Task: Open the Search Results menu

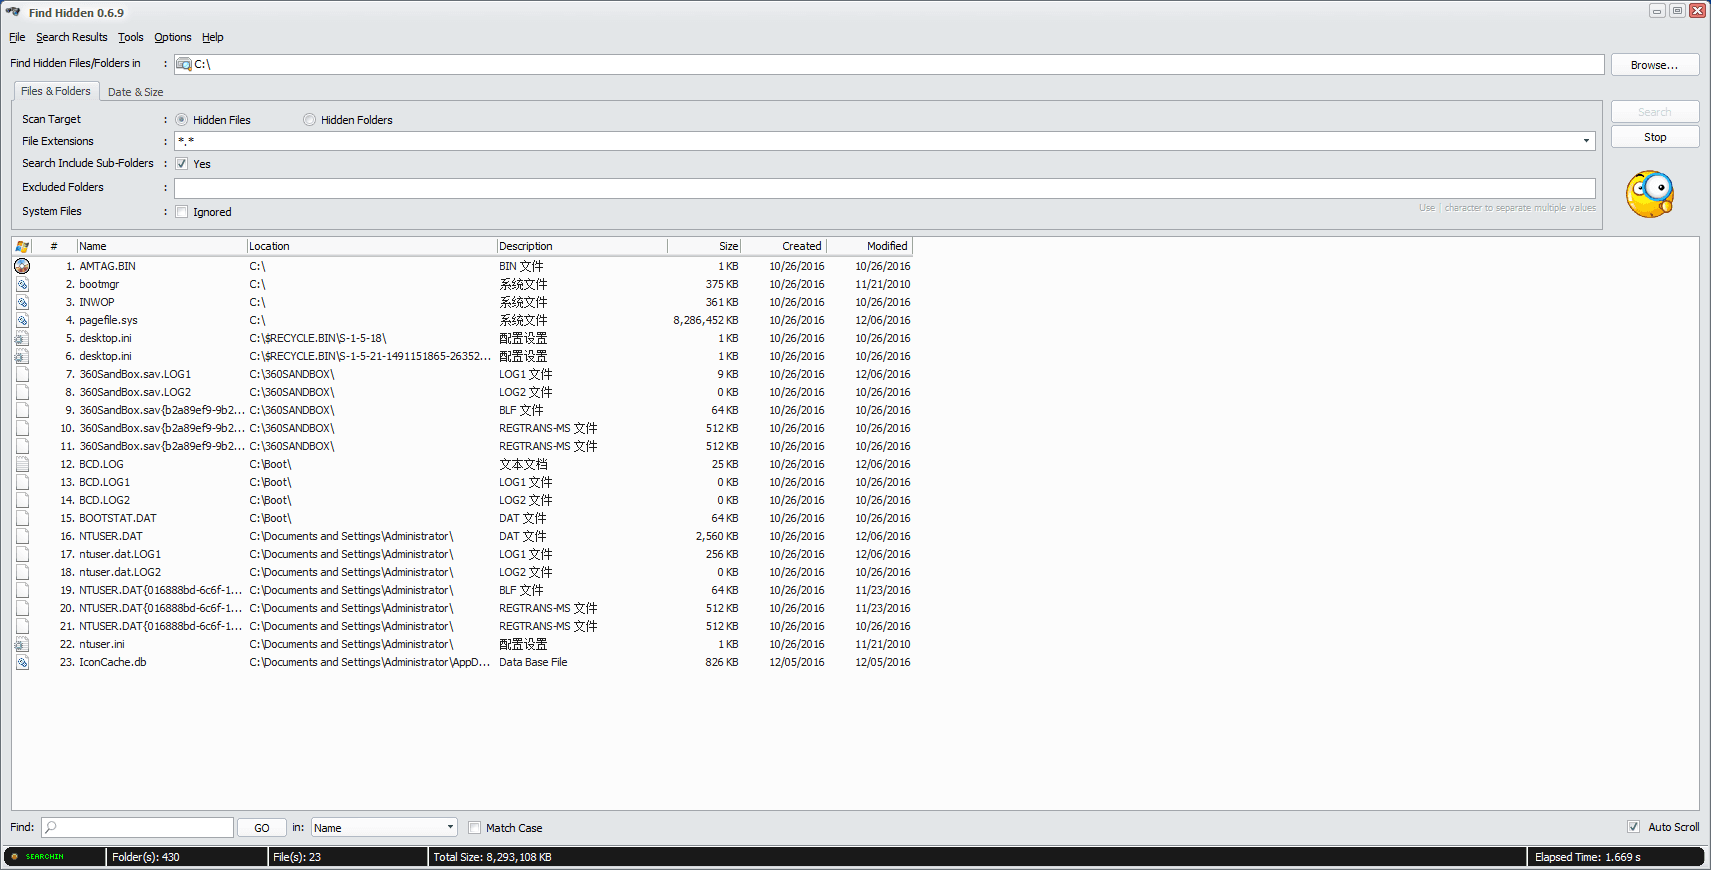Action: tap(71, 37)
